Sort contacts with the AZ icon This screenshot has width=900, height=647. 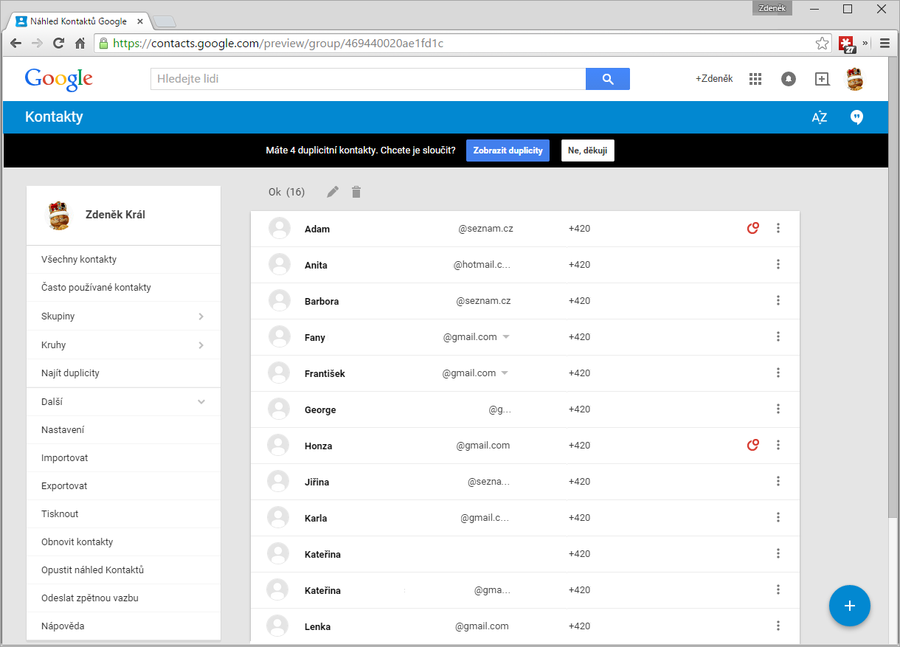point(819,117)
